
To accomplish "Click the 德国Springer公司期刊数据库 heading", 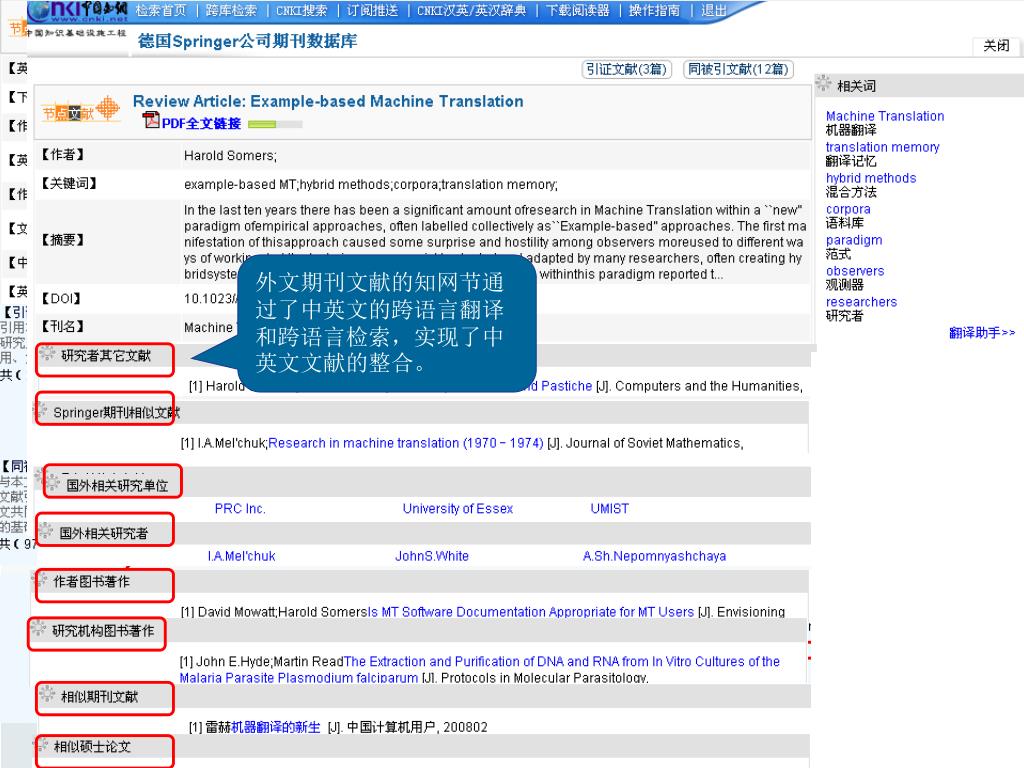I will [x=248, y=40].
